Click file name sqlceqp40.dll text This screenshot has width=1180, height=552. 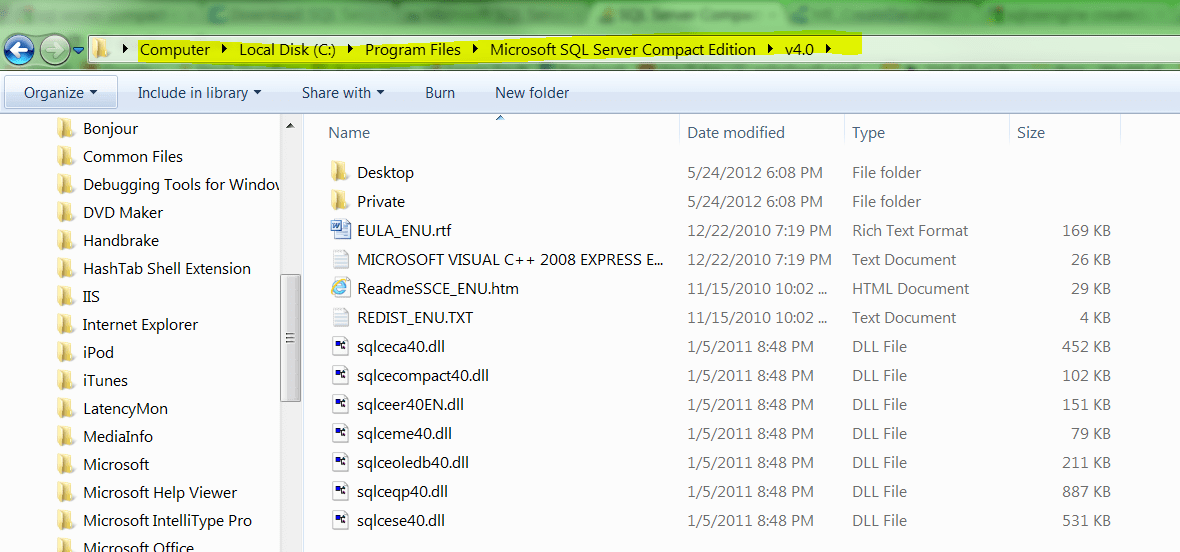pos(403,491)
